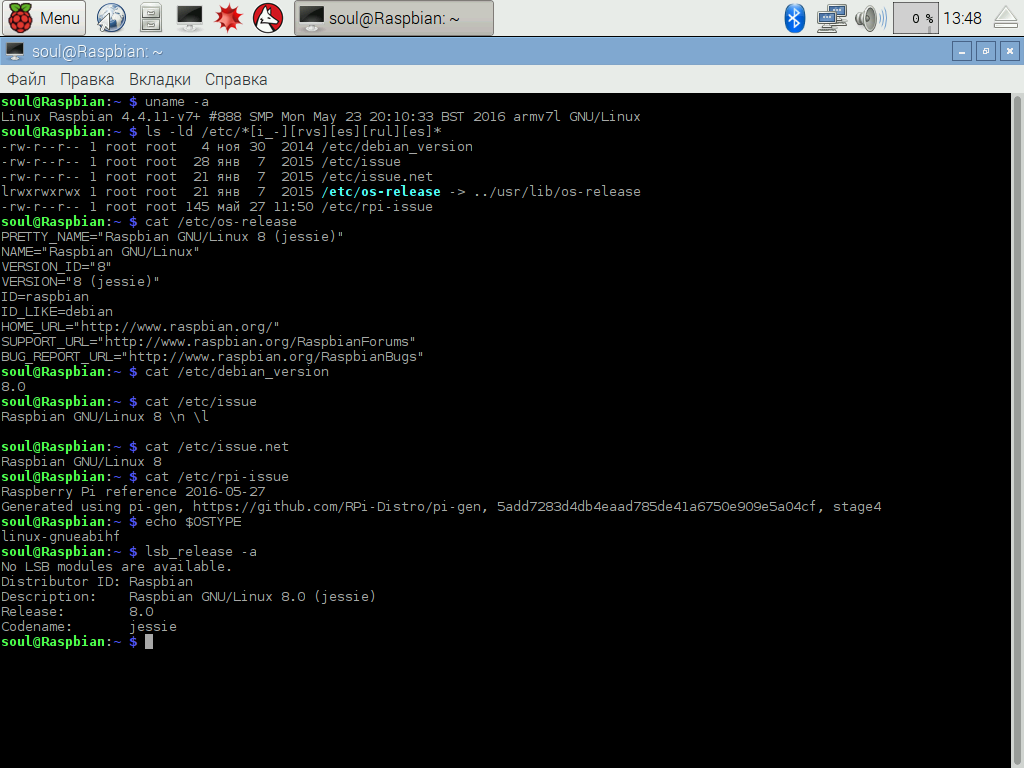This screenshot has height=768, width=1024.
Task: Click the eject media tray icon
Action: point(1006,18)
